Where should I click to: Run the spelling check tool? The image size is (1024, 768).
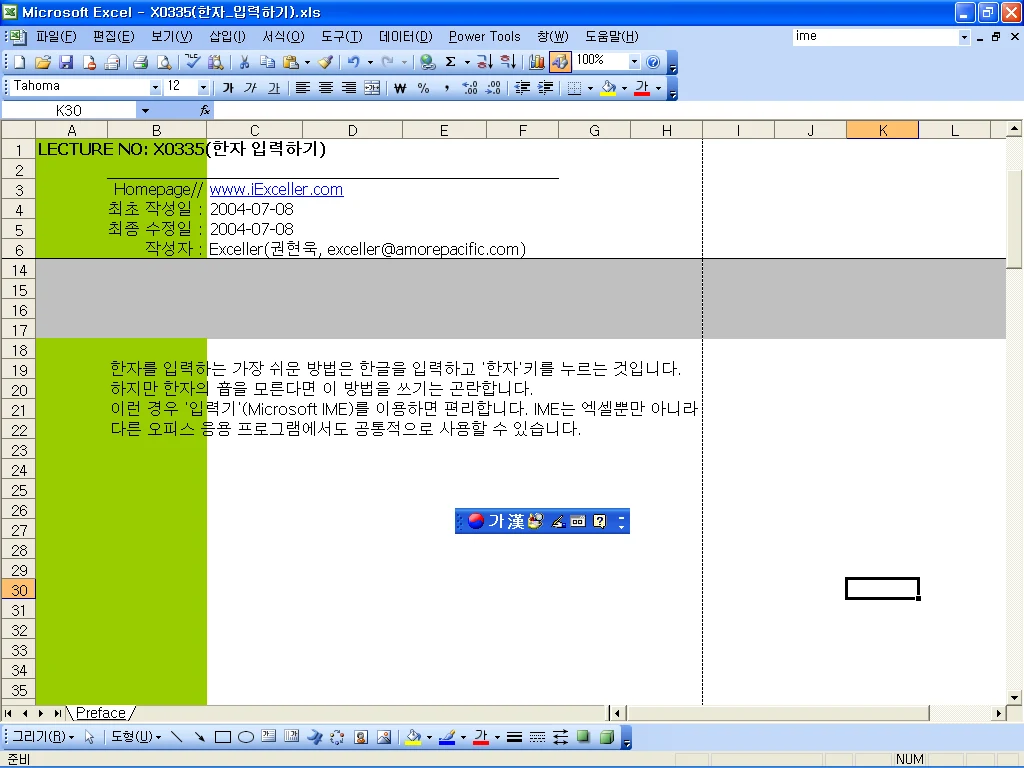[192, 62]
